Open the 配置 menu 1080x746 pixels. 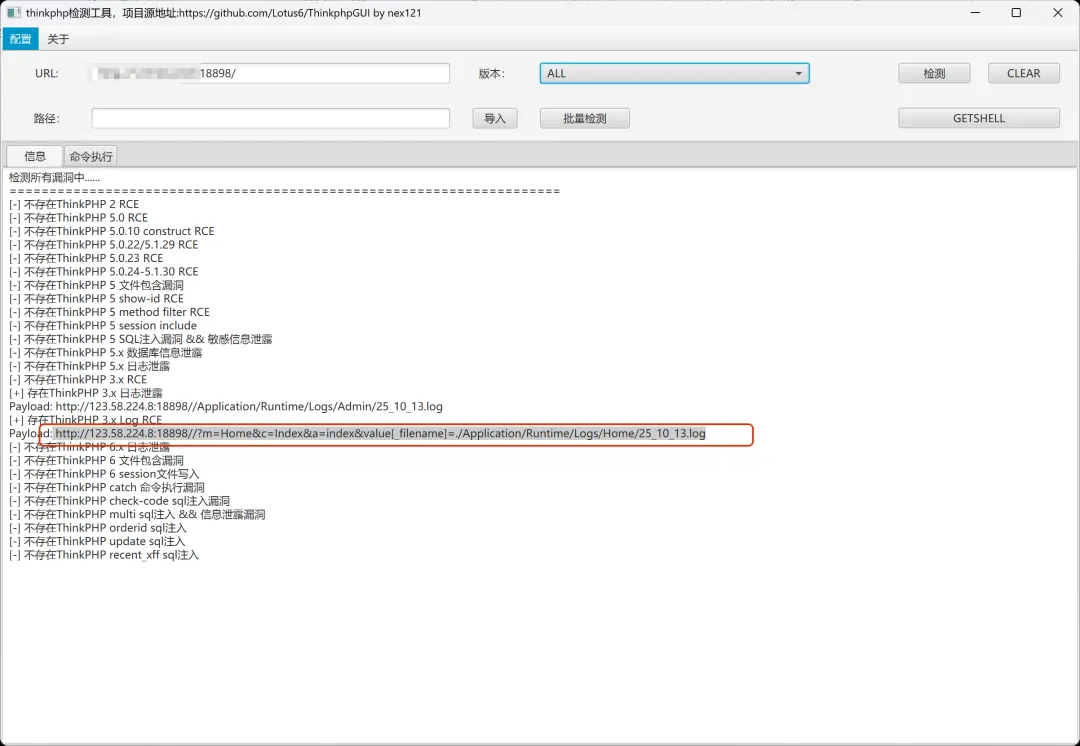coord(21,39)
